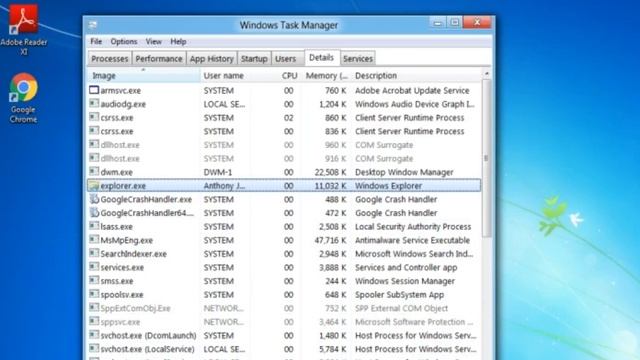Click the lsass.exe process icon
The image size is (640, 360).
click(x=94, y=226)
